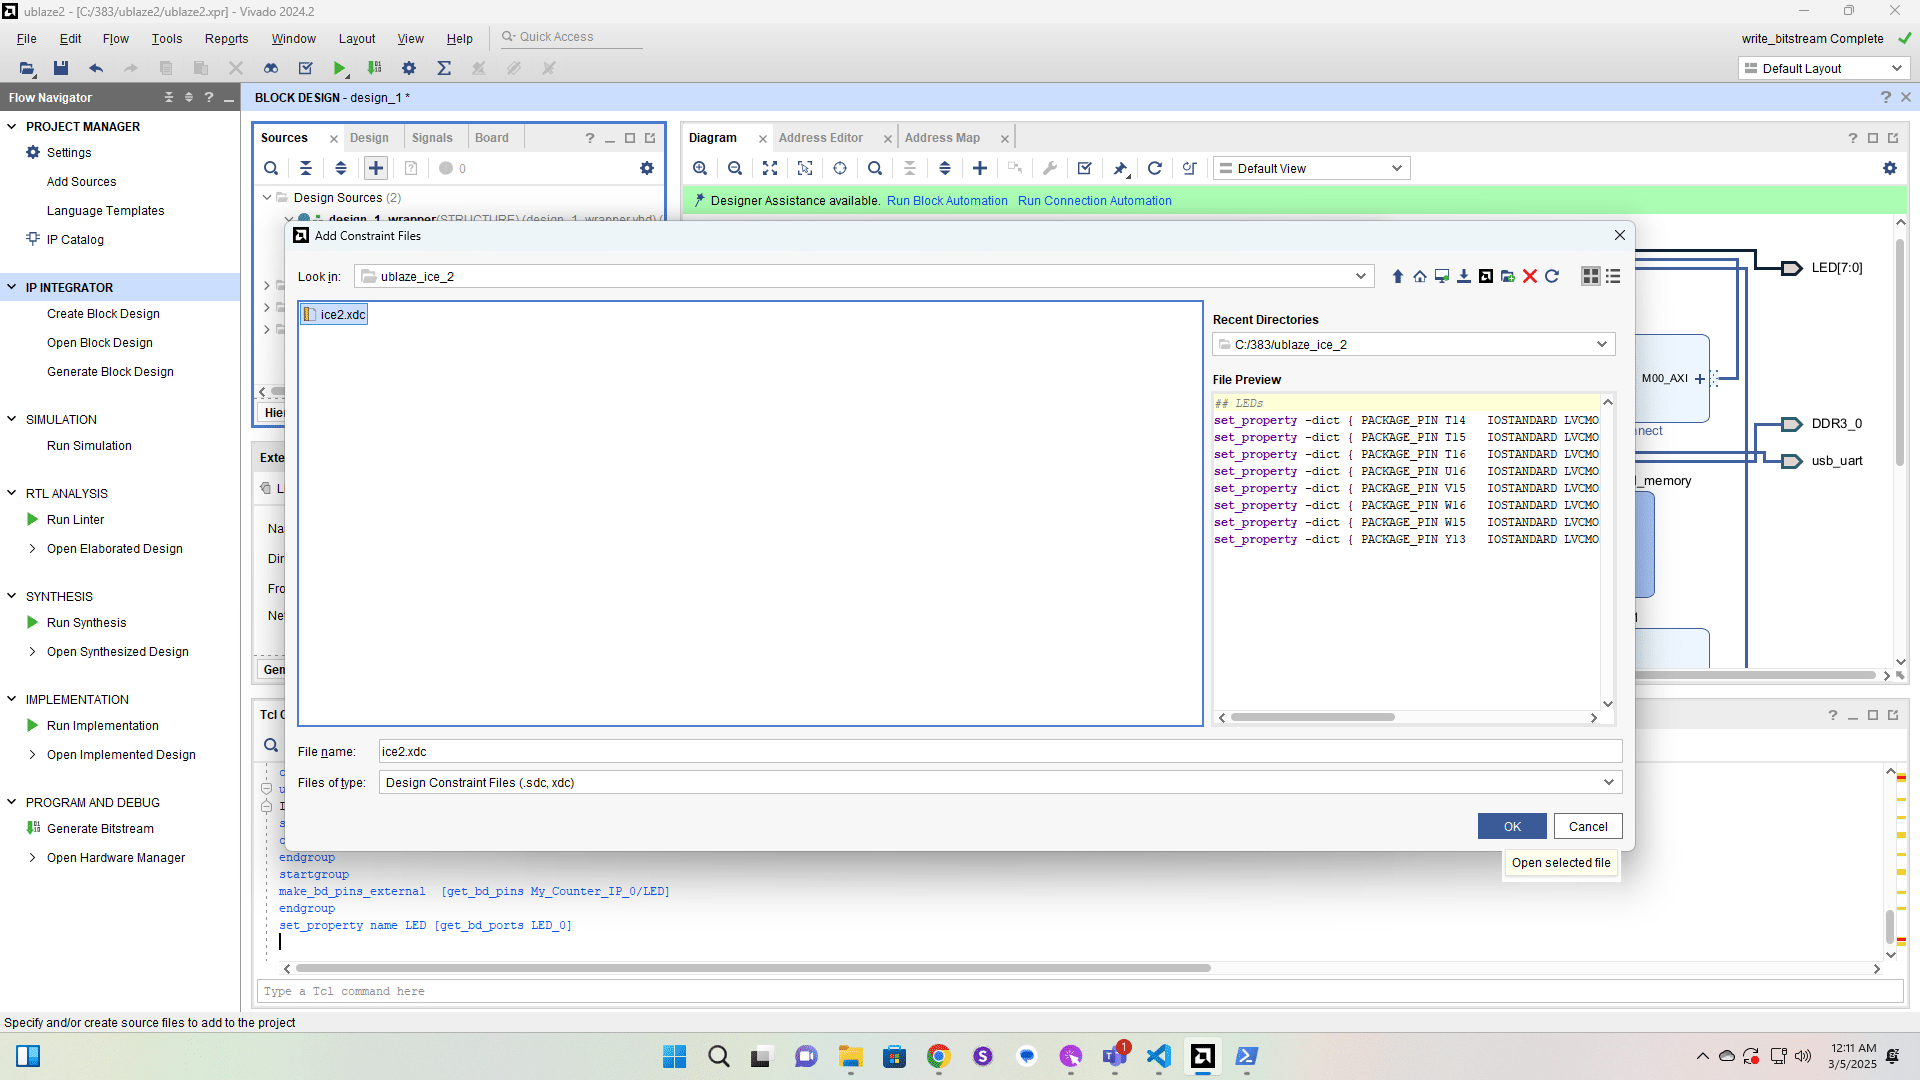The width and height of the screenshot is (1920, 1080).
Task: Switch to the Address Editor tab
Action: pos(820,138)
